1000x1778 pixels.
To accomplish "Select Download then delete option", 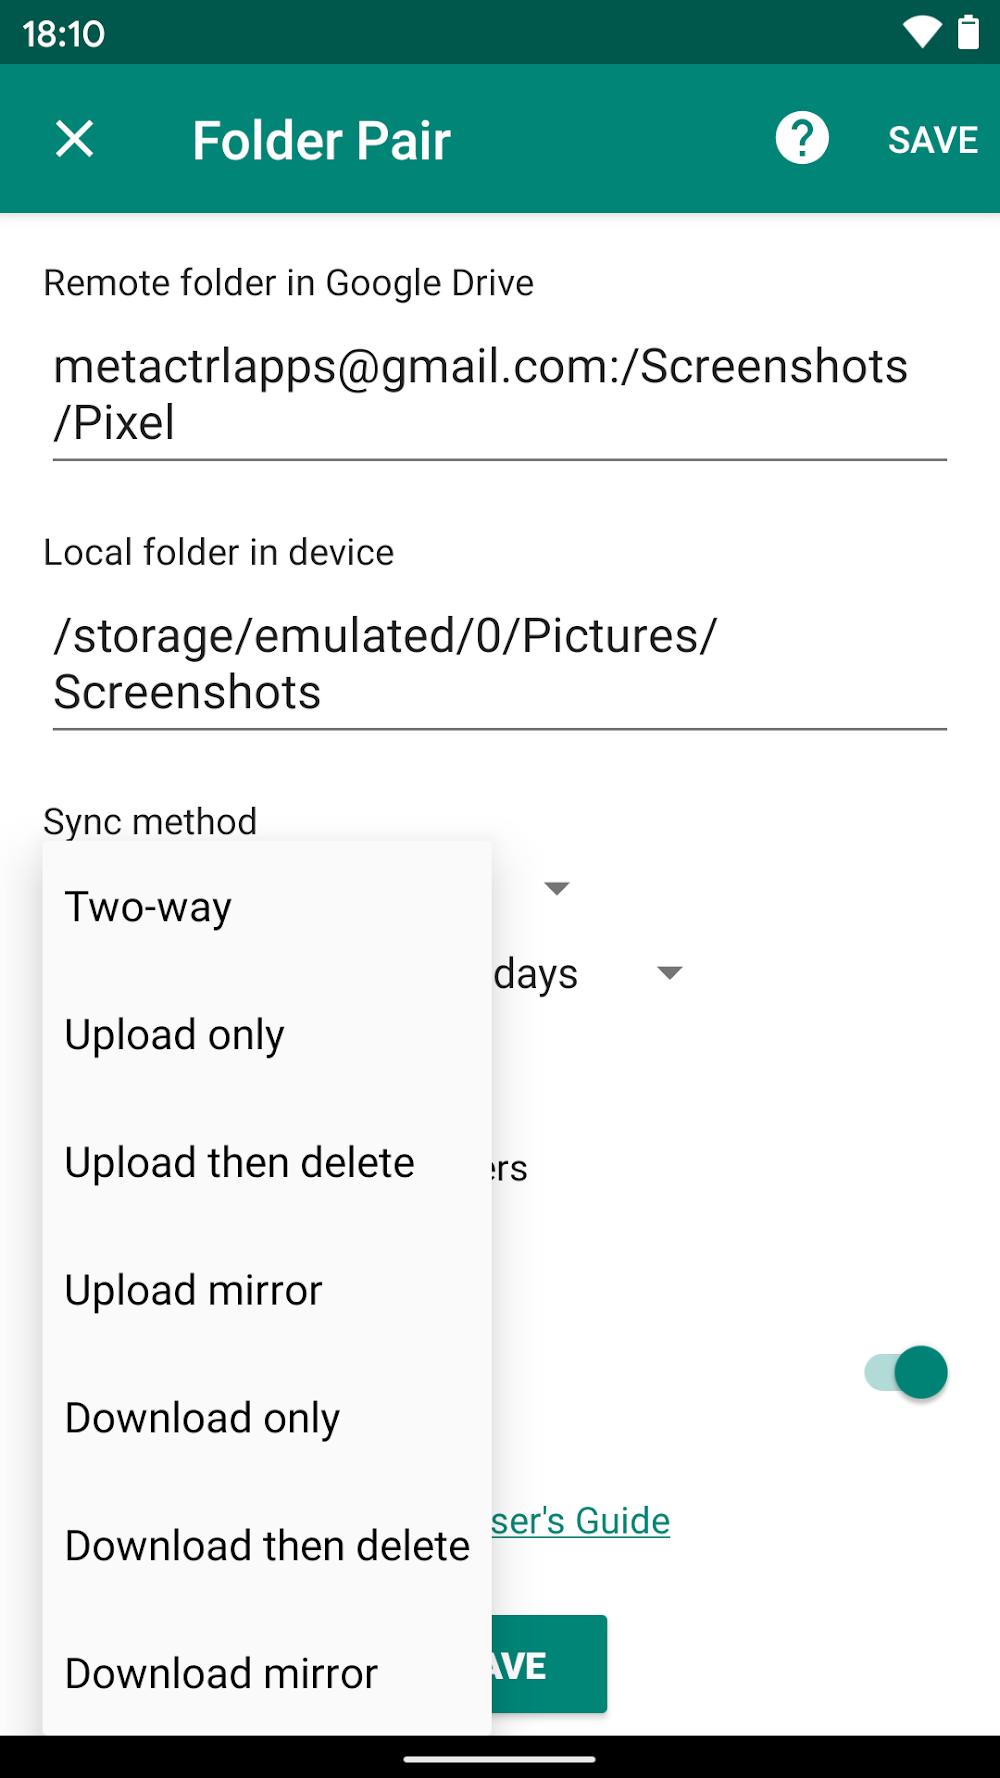I will tap(267, 1546).
